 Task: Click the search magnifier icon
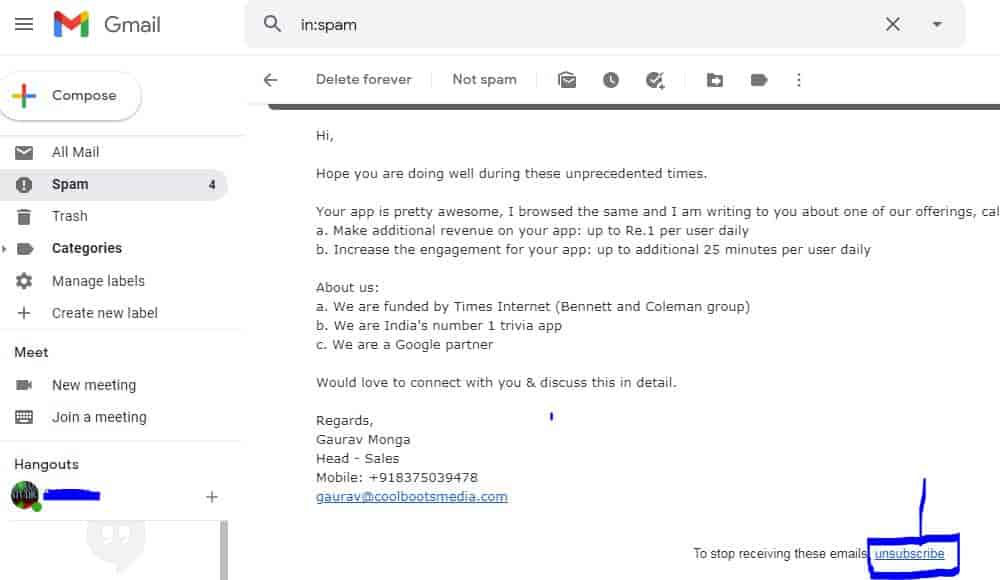click(270, 23)
